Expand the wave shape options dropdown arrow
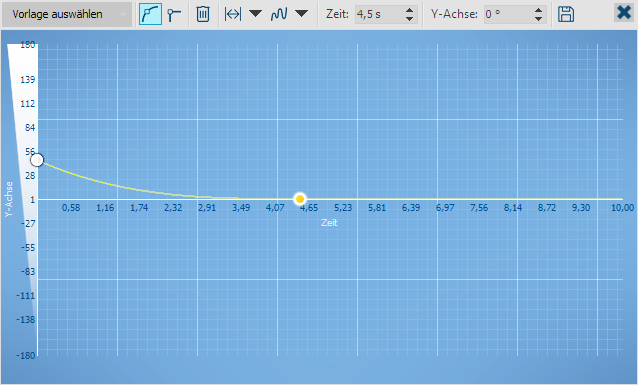The width and height of the screenshot is (638, 385). point(301,14)
